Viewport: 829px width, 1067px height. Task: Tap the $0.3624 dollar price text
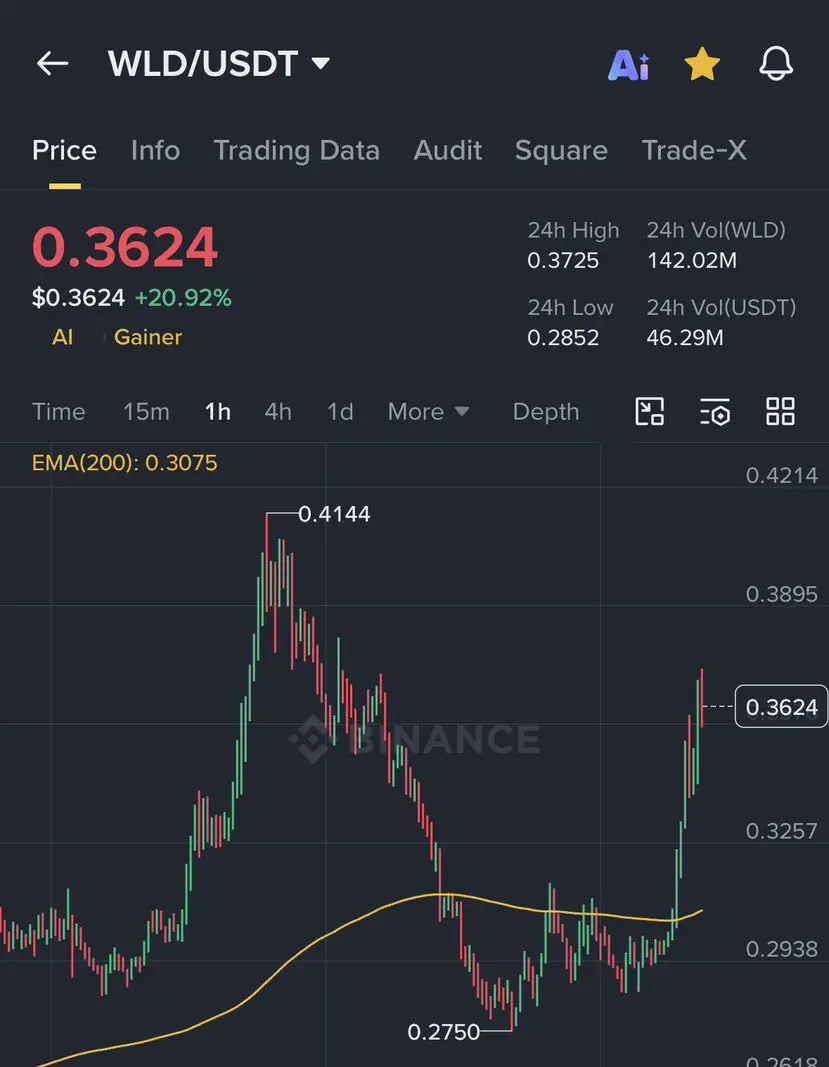78,297
